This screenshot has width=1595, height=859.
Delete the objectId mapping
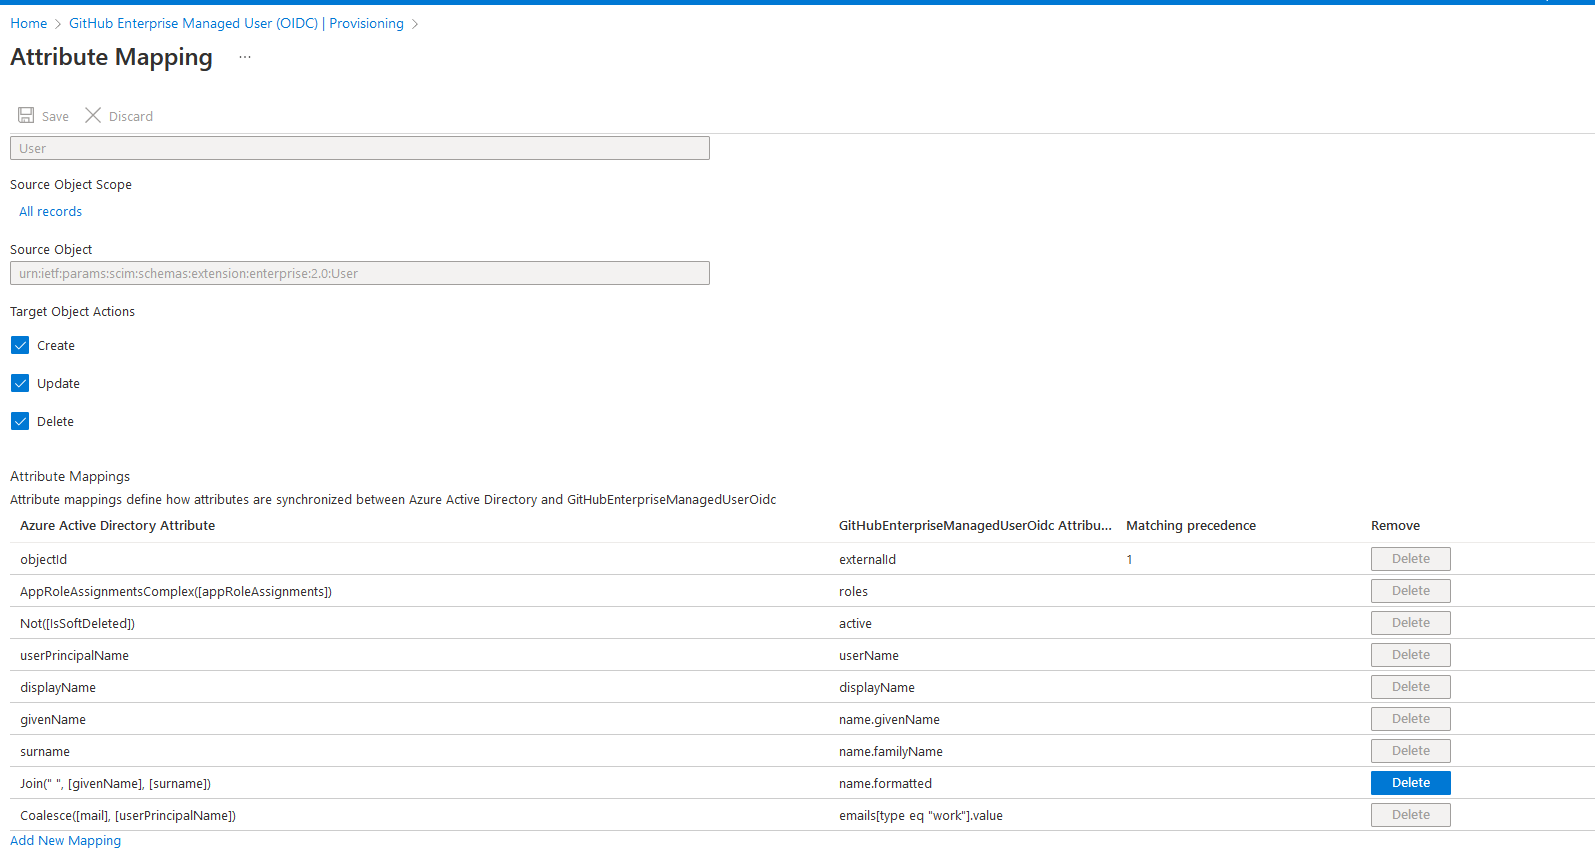pyautogui.click(x=1410, y=559)
